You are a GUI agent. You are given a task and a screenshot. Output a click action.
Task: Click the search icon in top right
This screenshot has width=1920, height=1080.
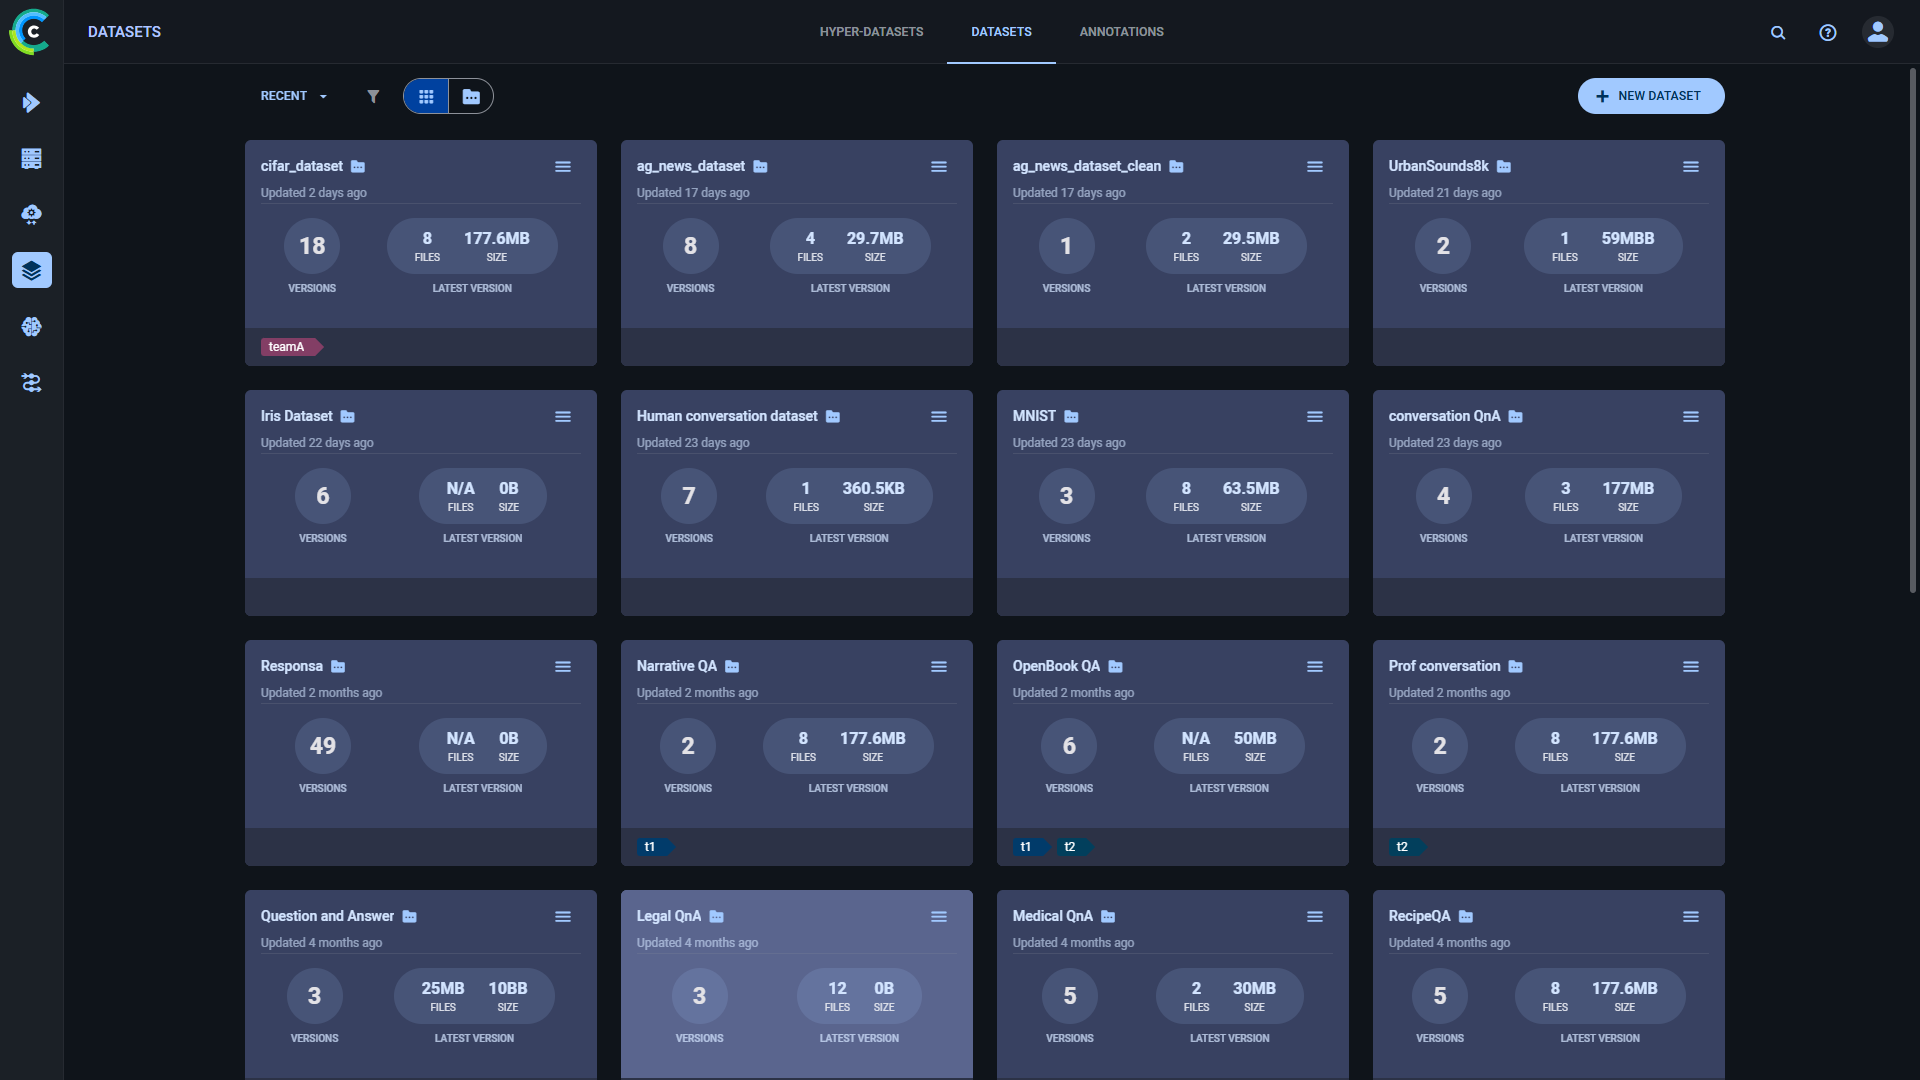[x=1778, y=32]
